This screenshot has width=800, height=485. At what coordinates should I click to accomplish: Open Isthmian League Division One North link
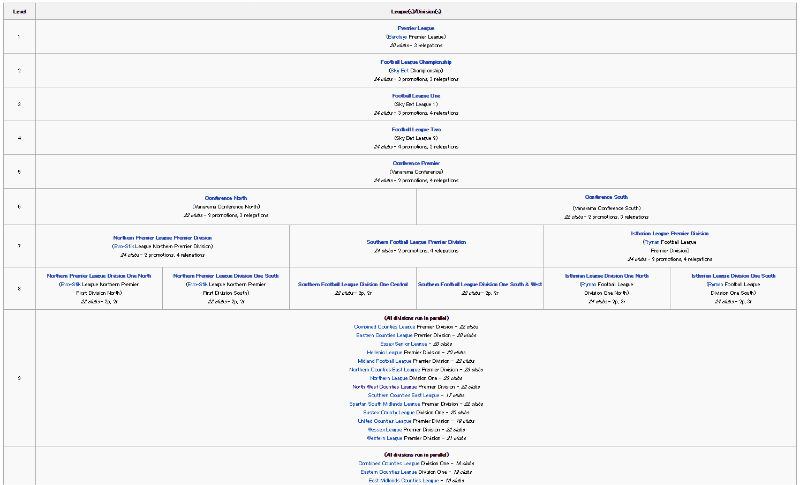607,276
